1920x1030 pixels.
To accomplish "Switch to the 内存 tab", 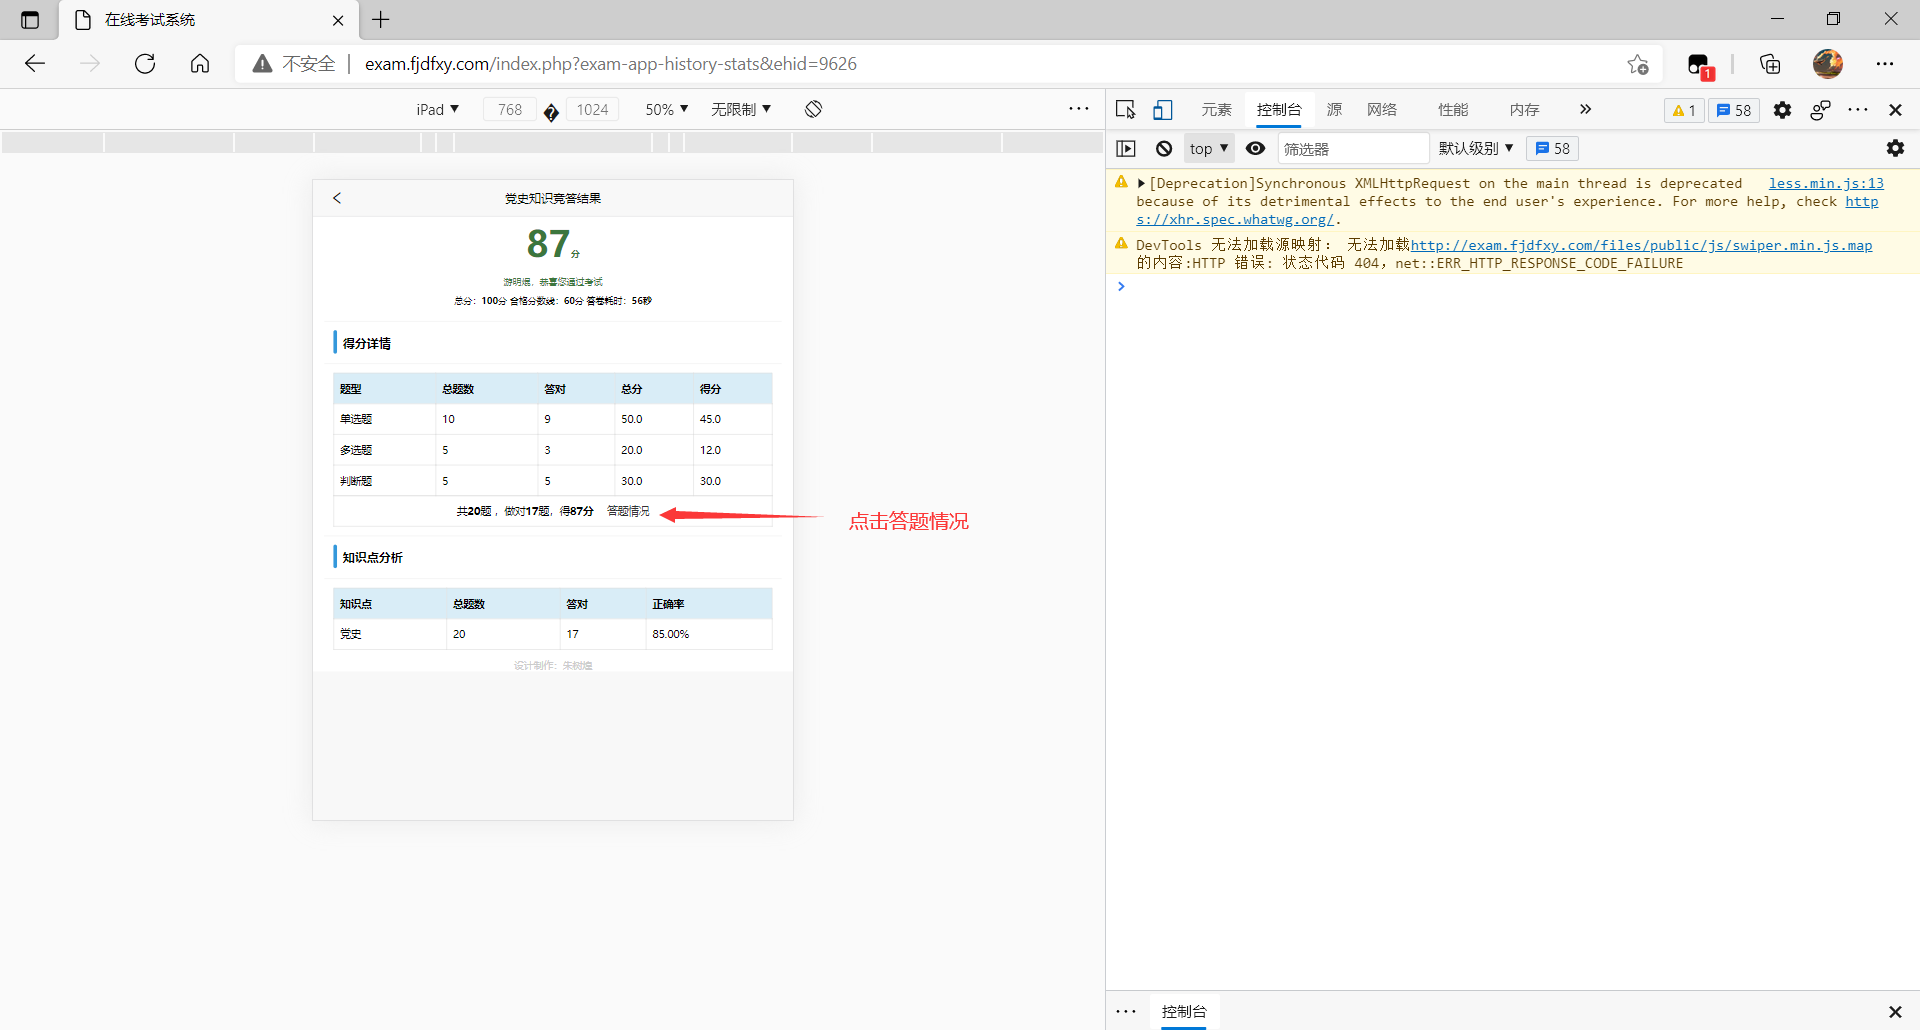I will [1524, 110].
